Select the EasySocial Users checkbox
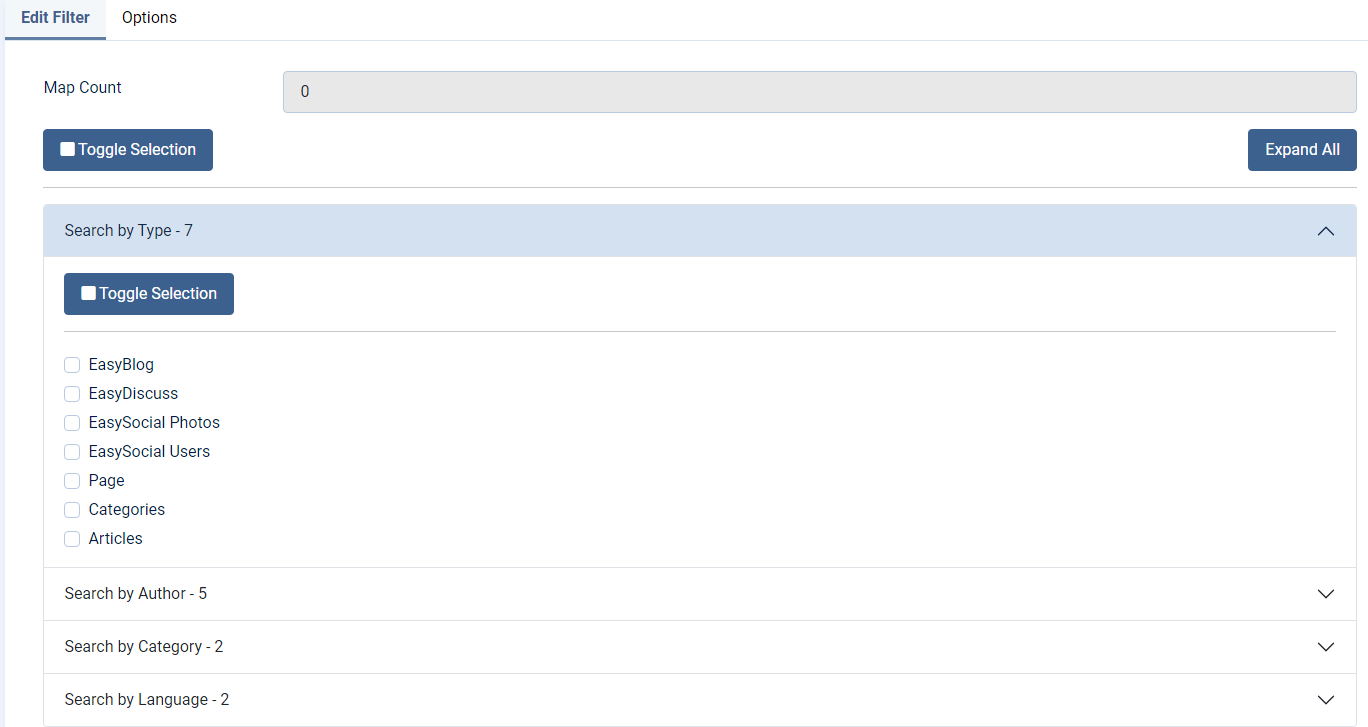1368x727 pixels. [72, 452]
